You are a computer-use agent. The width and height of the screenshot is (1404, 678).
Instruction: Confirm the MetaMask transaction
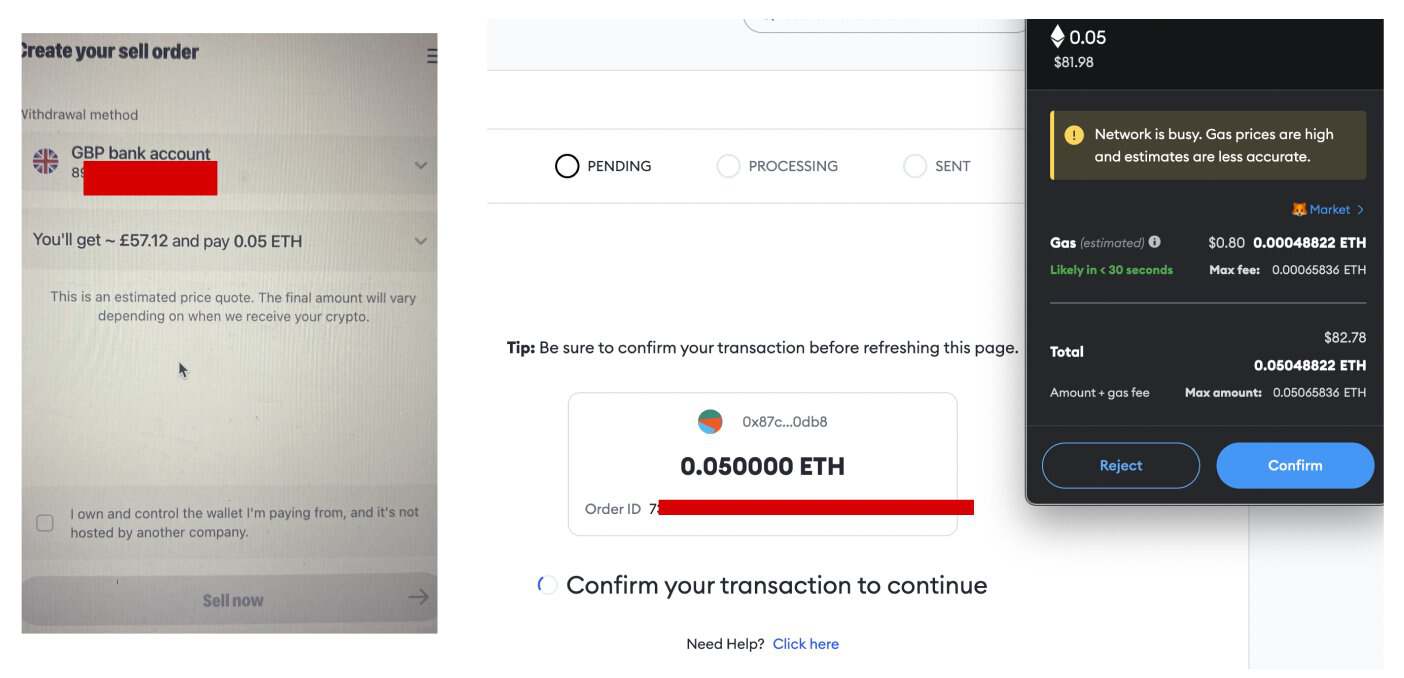(x=1295, y=465)
